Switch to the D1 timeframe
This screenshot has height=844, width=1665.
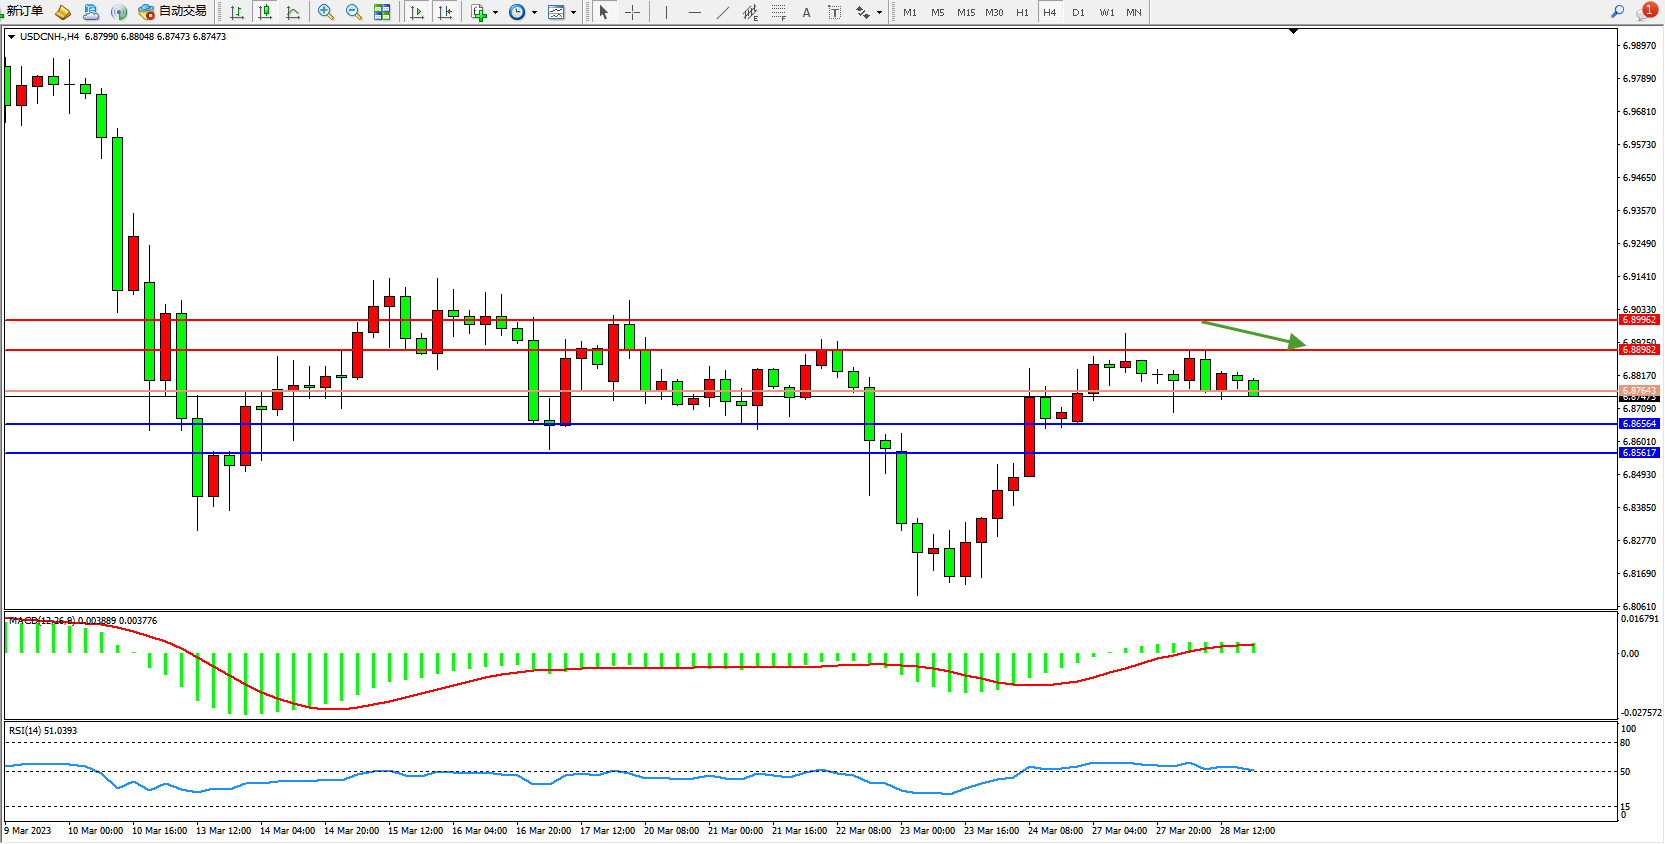click(1078, 12)
